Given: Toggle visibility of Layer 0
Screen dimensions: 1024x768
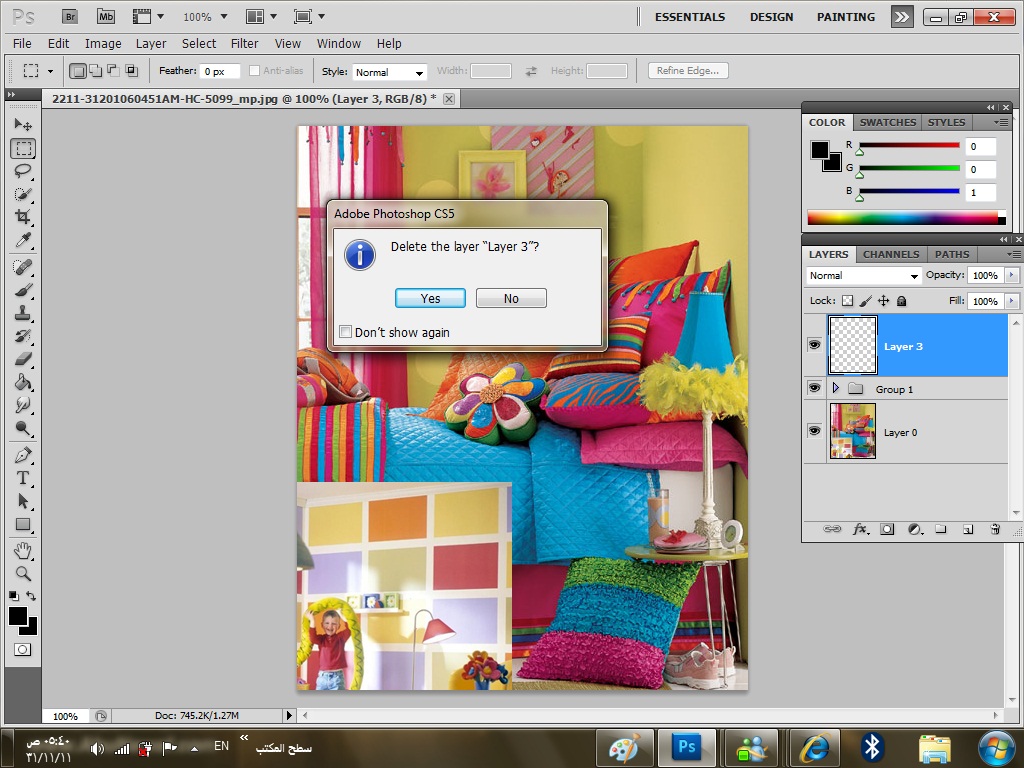Looking at the screenshot, I should [814, 431].
